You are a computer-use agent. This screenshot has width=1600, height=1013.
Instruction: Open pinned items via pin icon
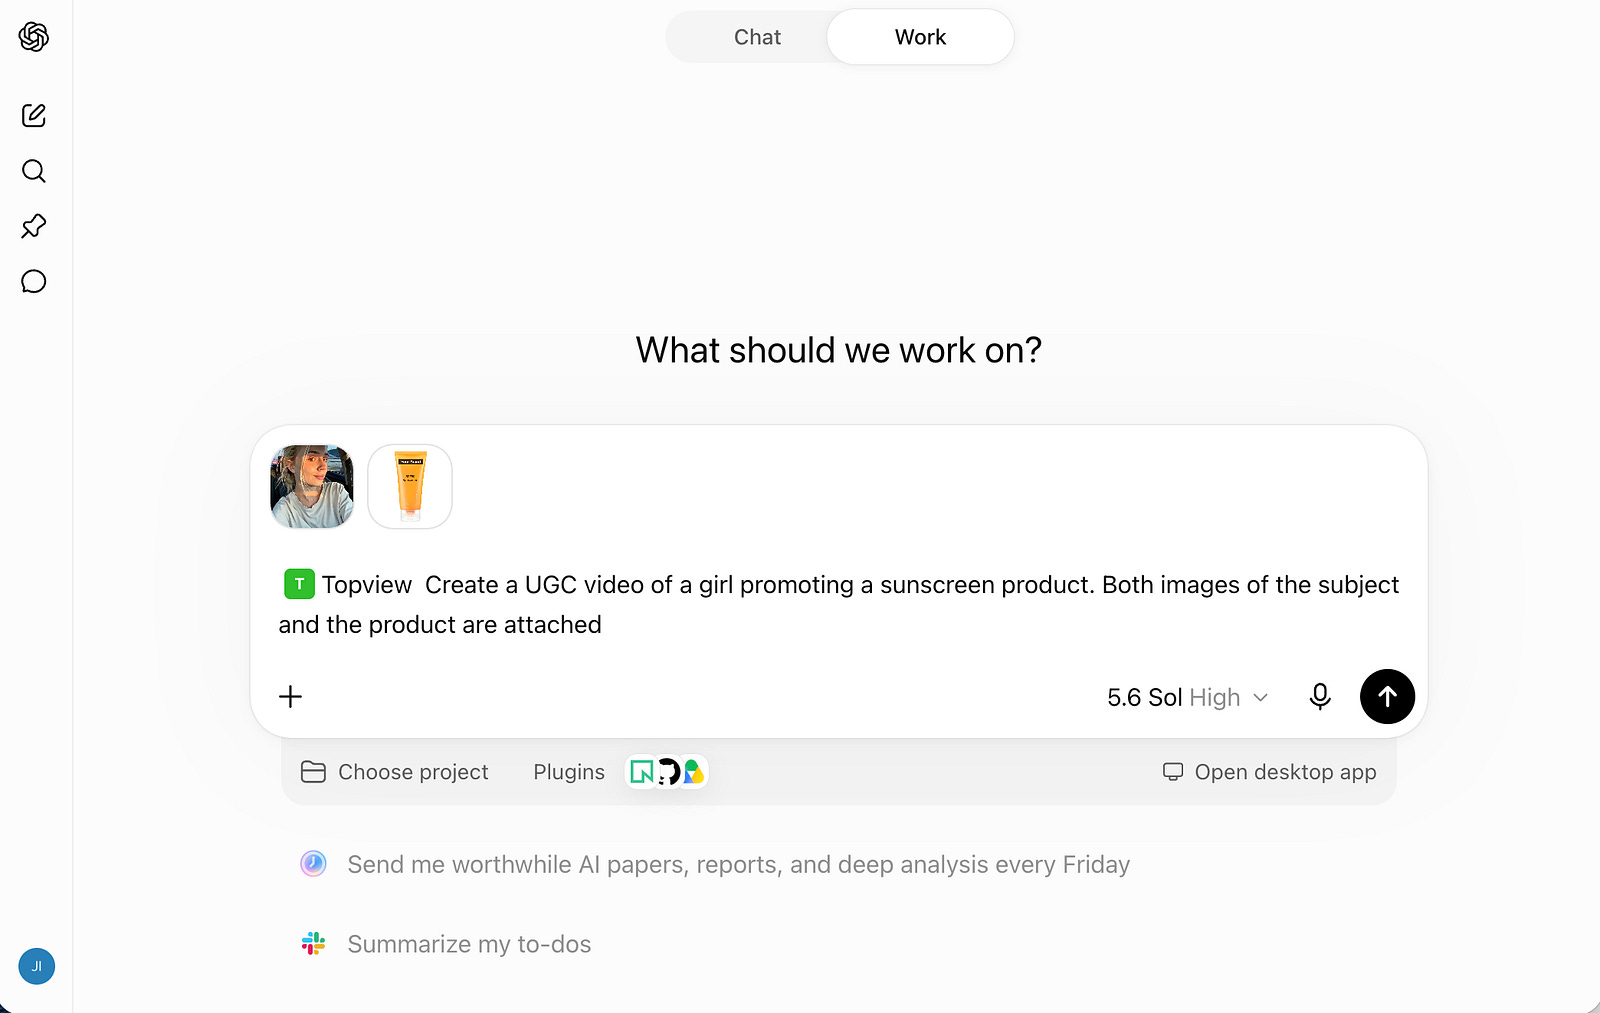(x=34, y=226)
